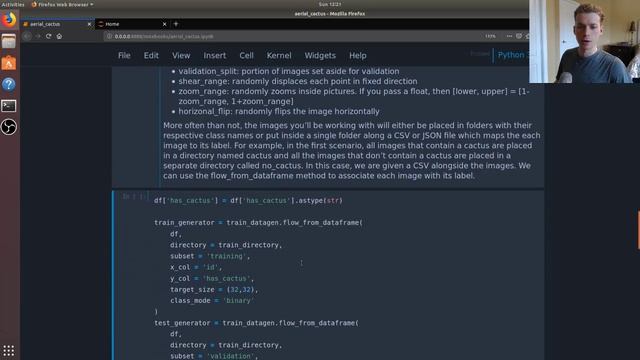Switch to the Home tab
Screen dimensions: 640x360
point(133,24)
